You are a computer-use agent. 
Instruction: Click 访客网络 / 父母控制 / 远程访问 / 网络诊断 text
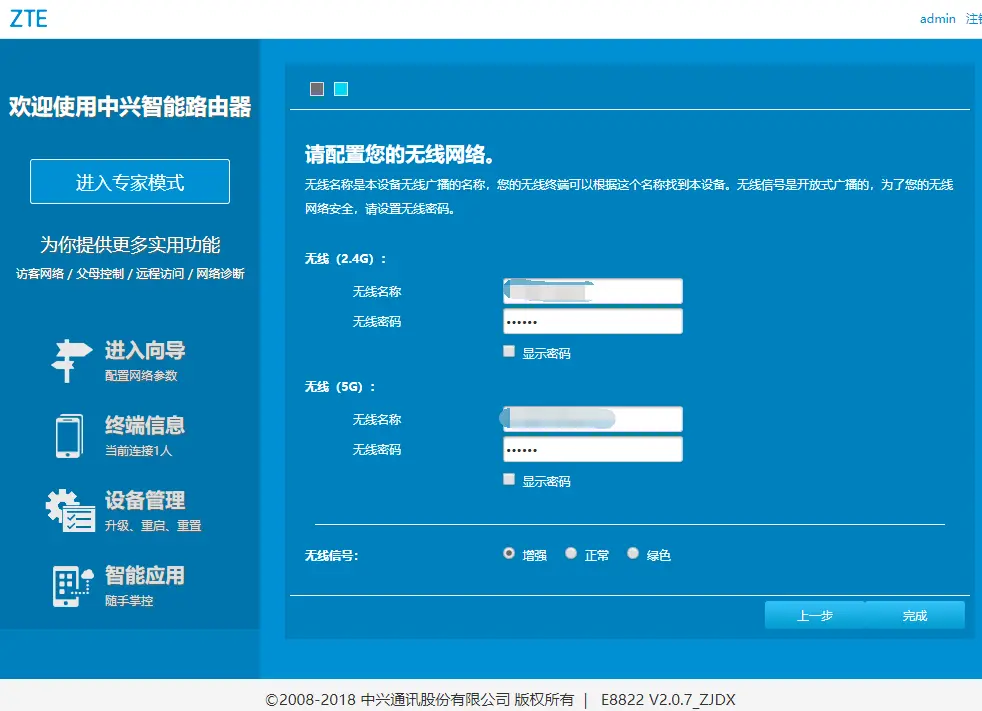coord(130,274)
